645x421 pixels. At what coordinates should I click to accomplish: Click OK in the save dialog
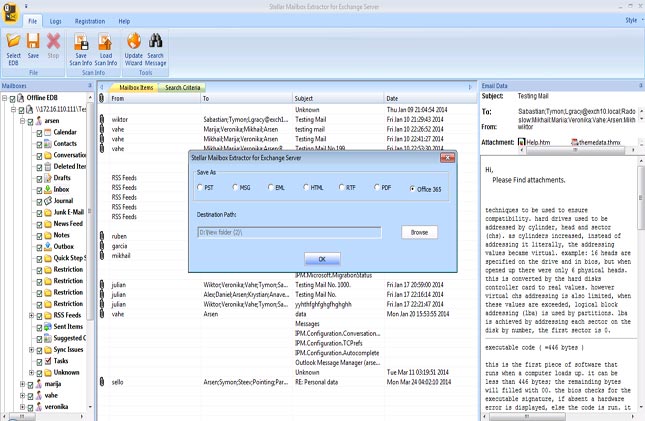pyautogui.click(x=322, y=259)
